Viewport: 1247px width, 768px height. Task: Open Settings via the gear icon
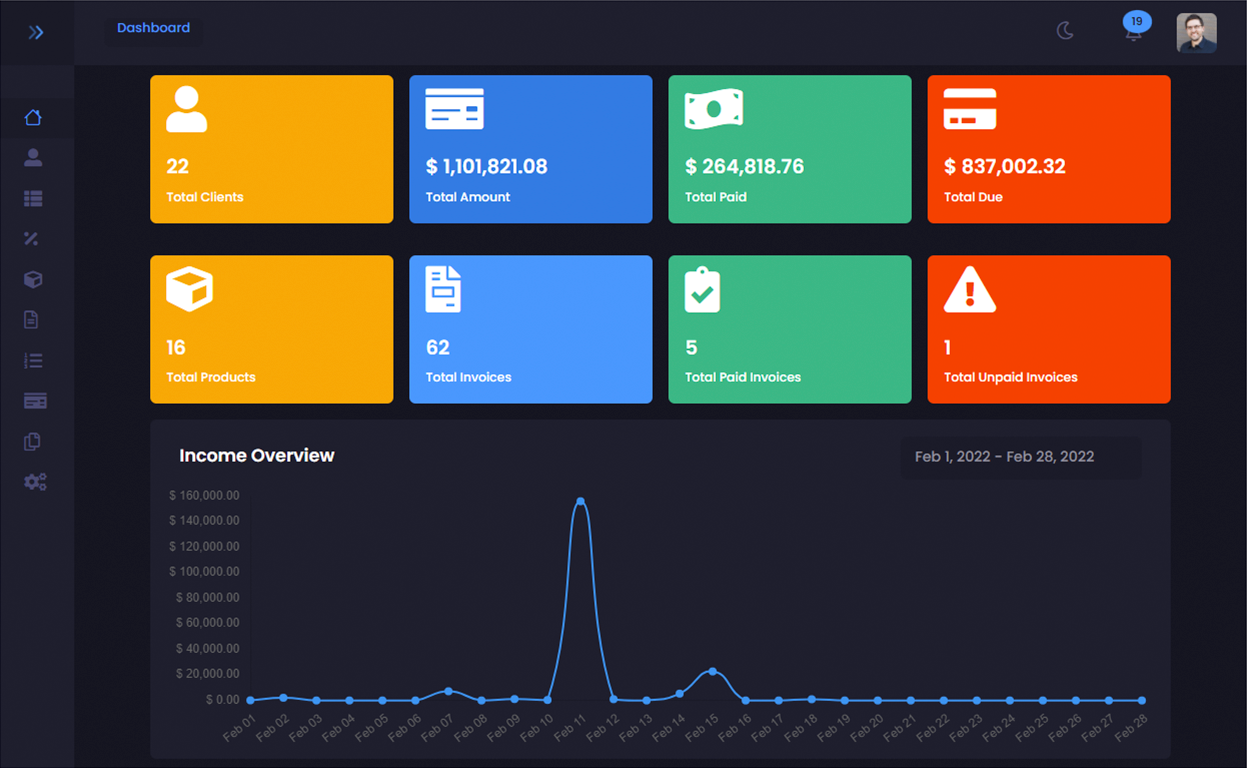click(33, 481)
